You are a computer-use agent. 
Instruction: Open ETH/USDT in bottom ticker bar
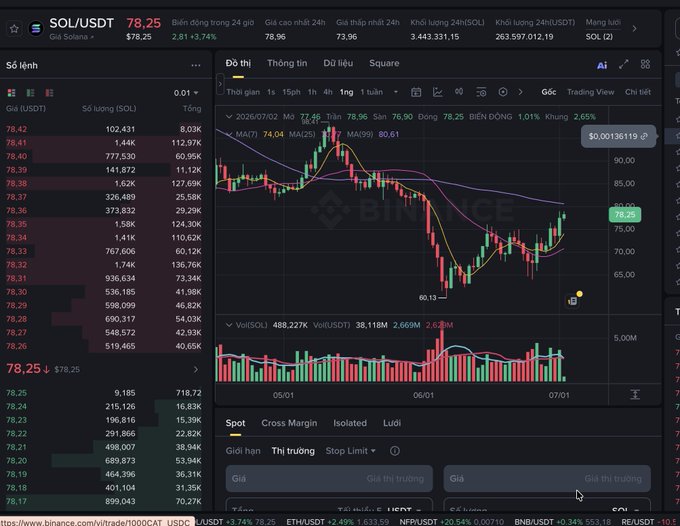click(x=337, y=522)
